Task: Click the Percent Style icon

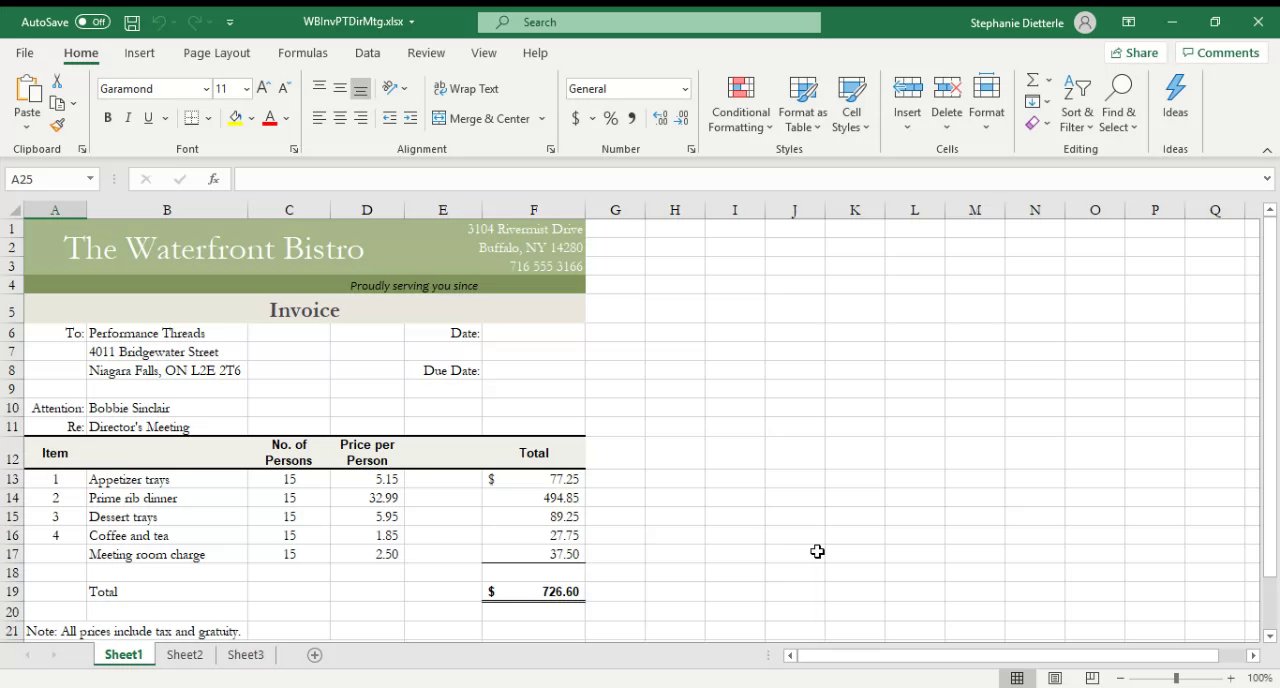Action: [610, 118]
